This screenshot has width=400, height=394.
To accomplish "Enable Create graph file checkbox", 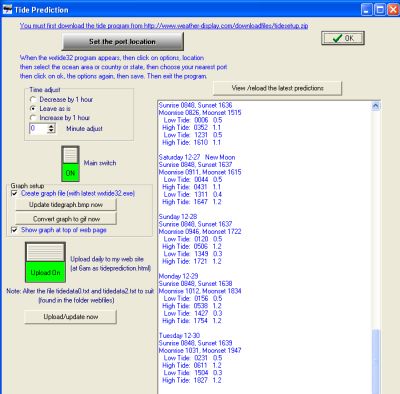I will click(x=14, y=193).
